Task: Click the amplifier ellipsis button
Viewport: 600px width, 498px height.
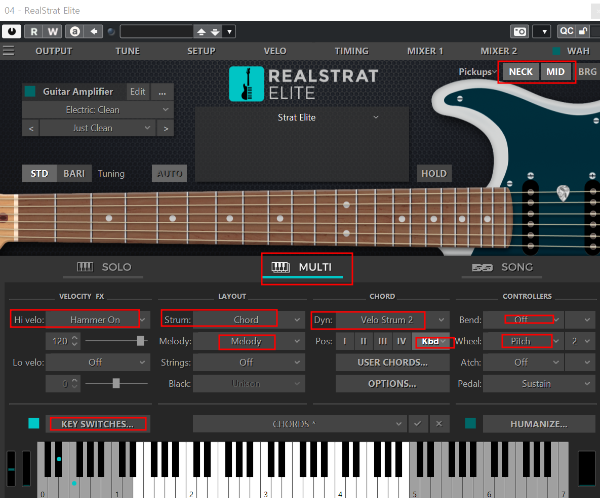Action: [162, 91]
